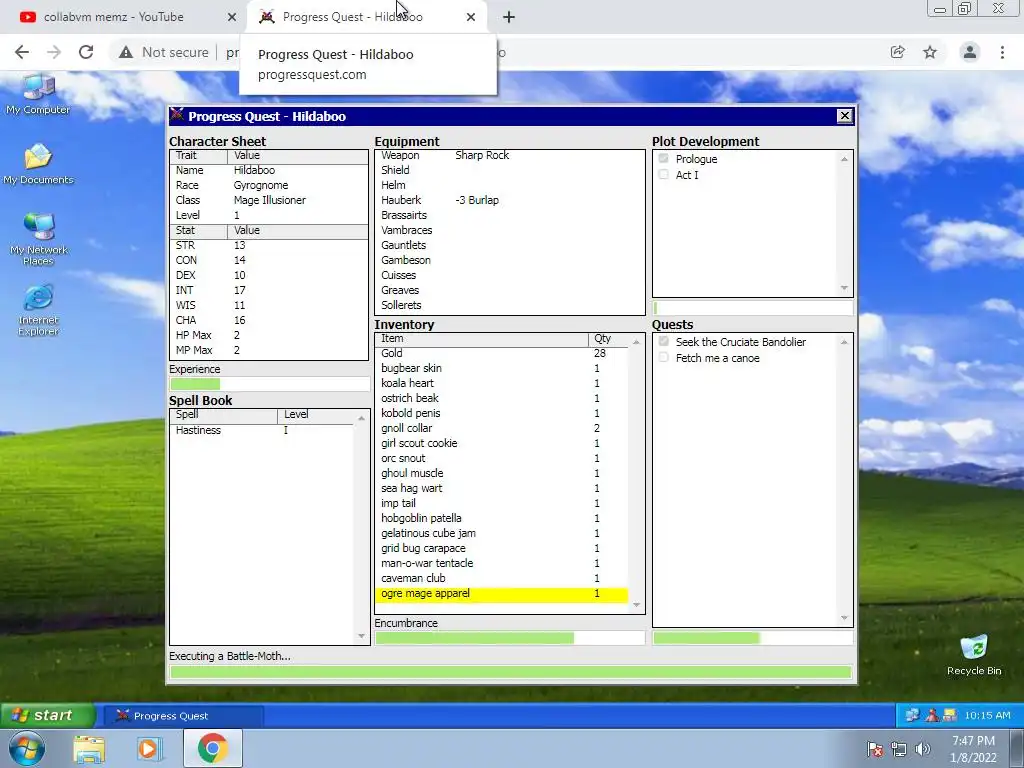This screenshot has height=768, width=1024.
Task: Open Windows Media Player taskbar icon
Action: tap(150, 749)
